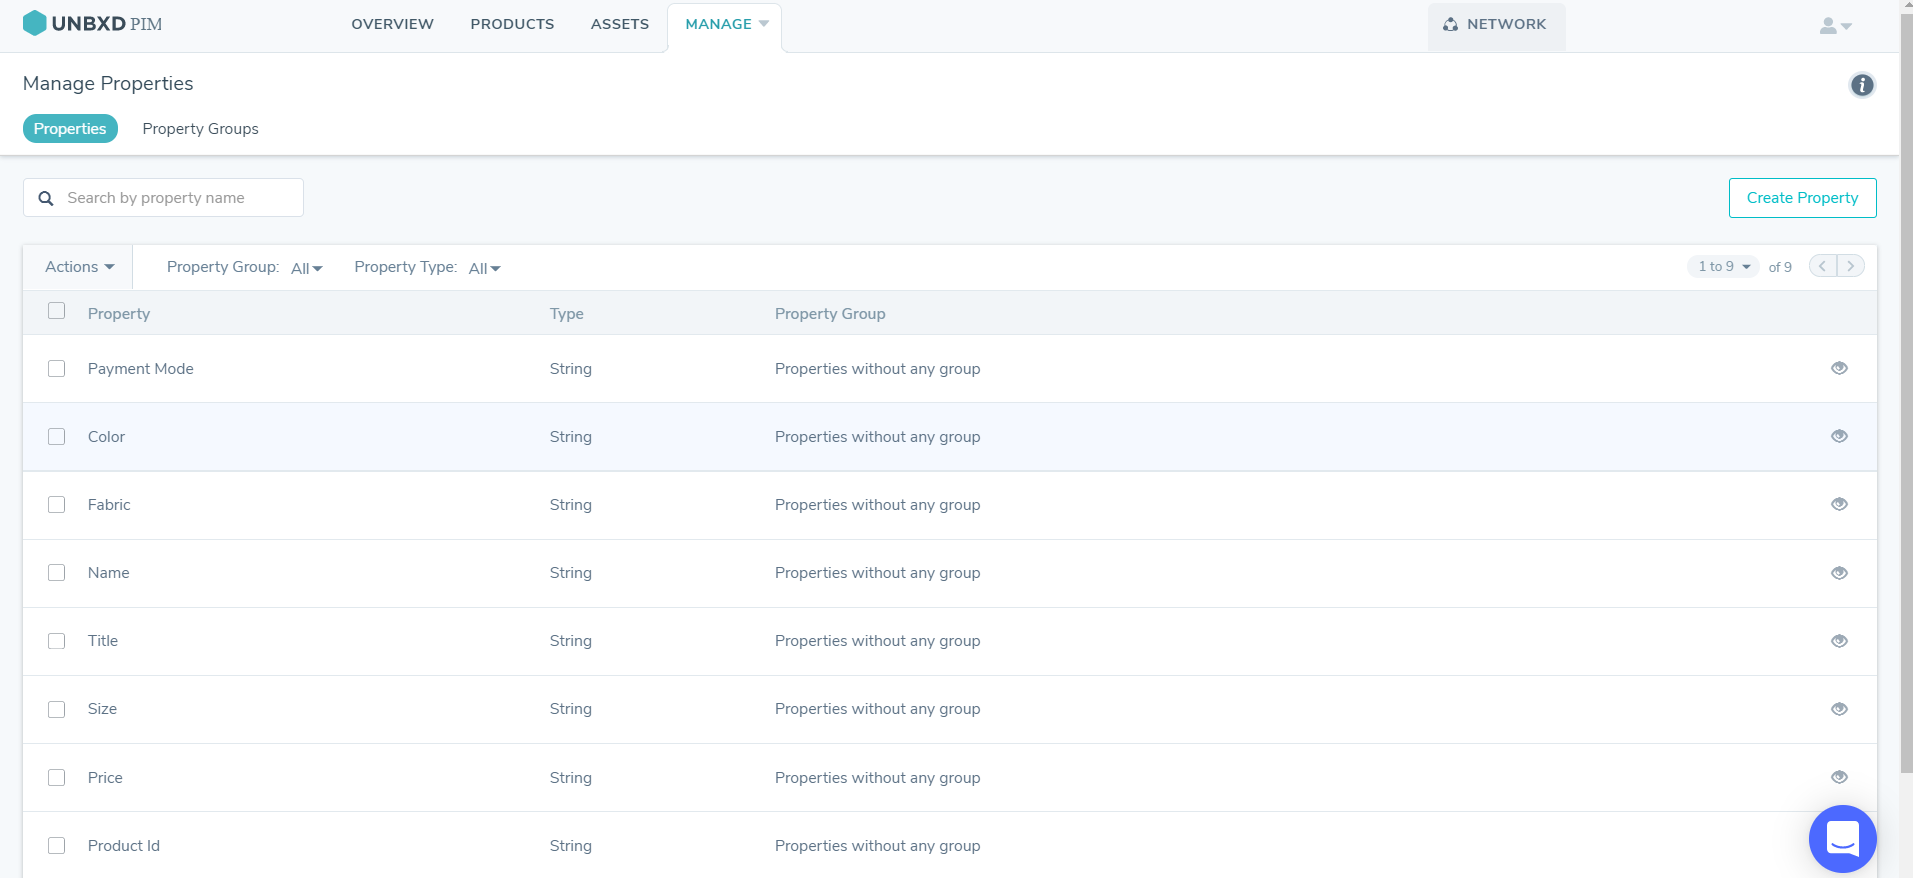Click group text in Fabric row
This screenshot has height=878, width=1913.
pos(877,505)
